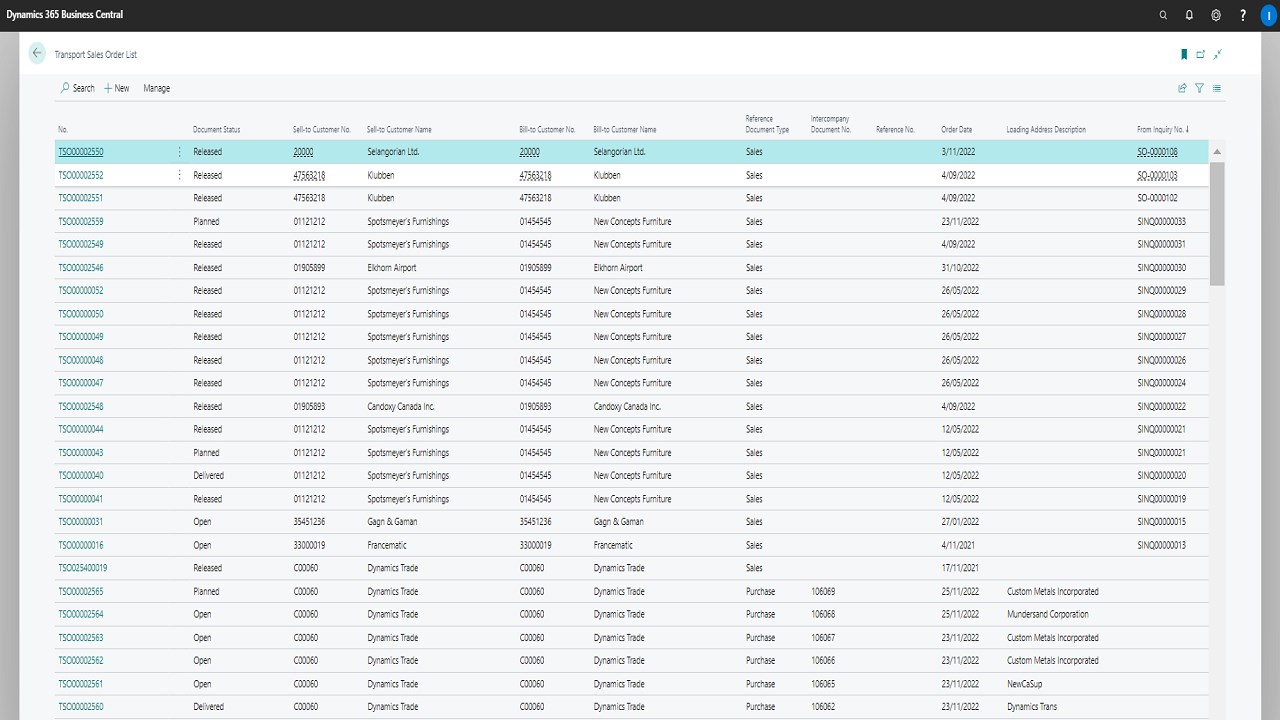The image size is (1280, 720).
Task: Click the Dynamics 365 Business Central title
Action: click(65, 15)
